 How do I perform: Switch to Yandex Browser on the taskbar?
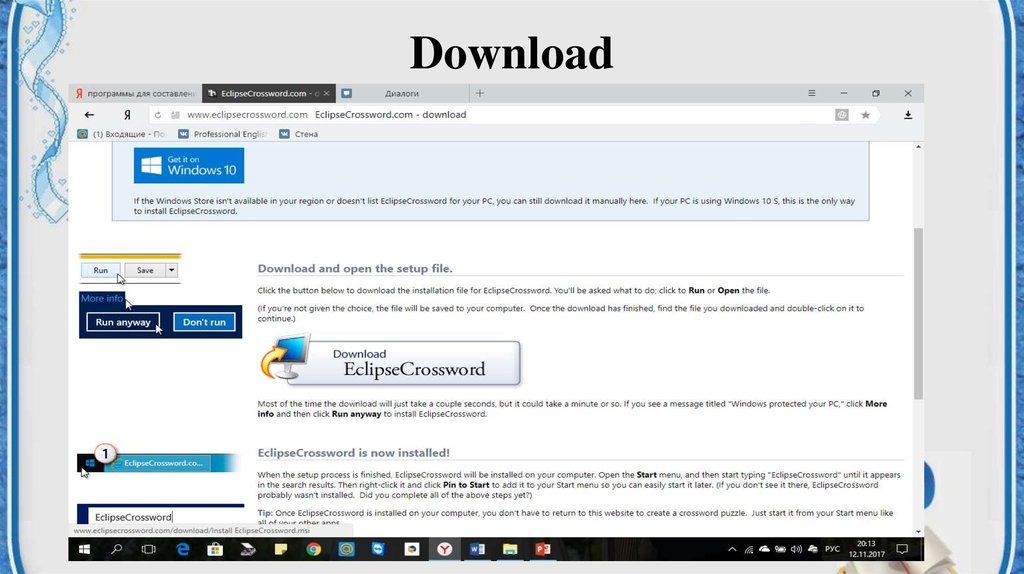tap(445, 549)
